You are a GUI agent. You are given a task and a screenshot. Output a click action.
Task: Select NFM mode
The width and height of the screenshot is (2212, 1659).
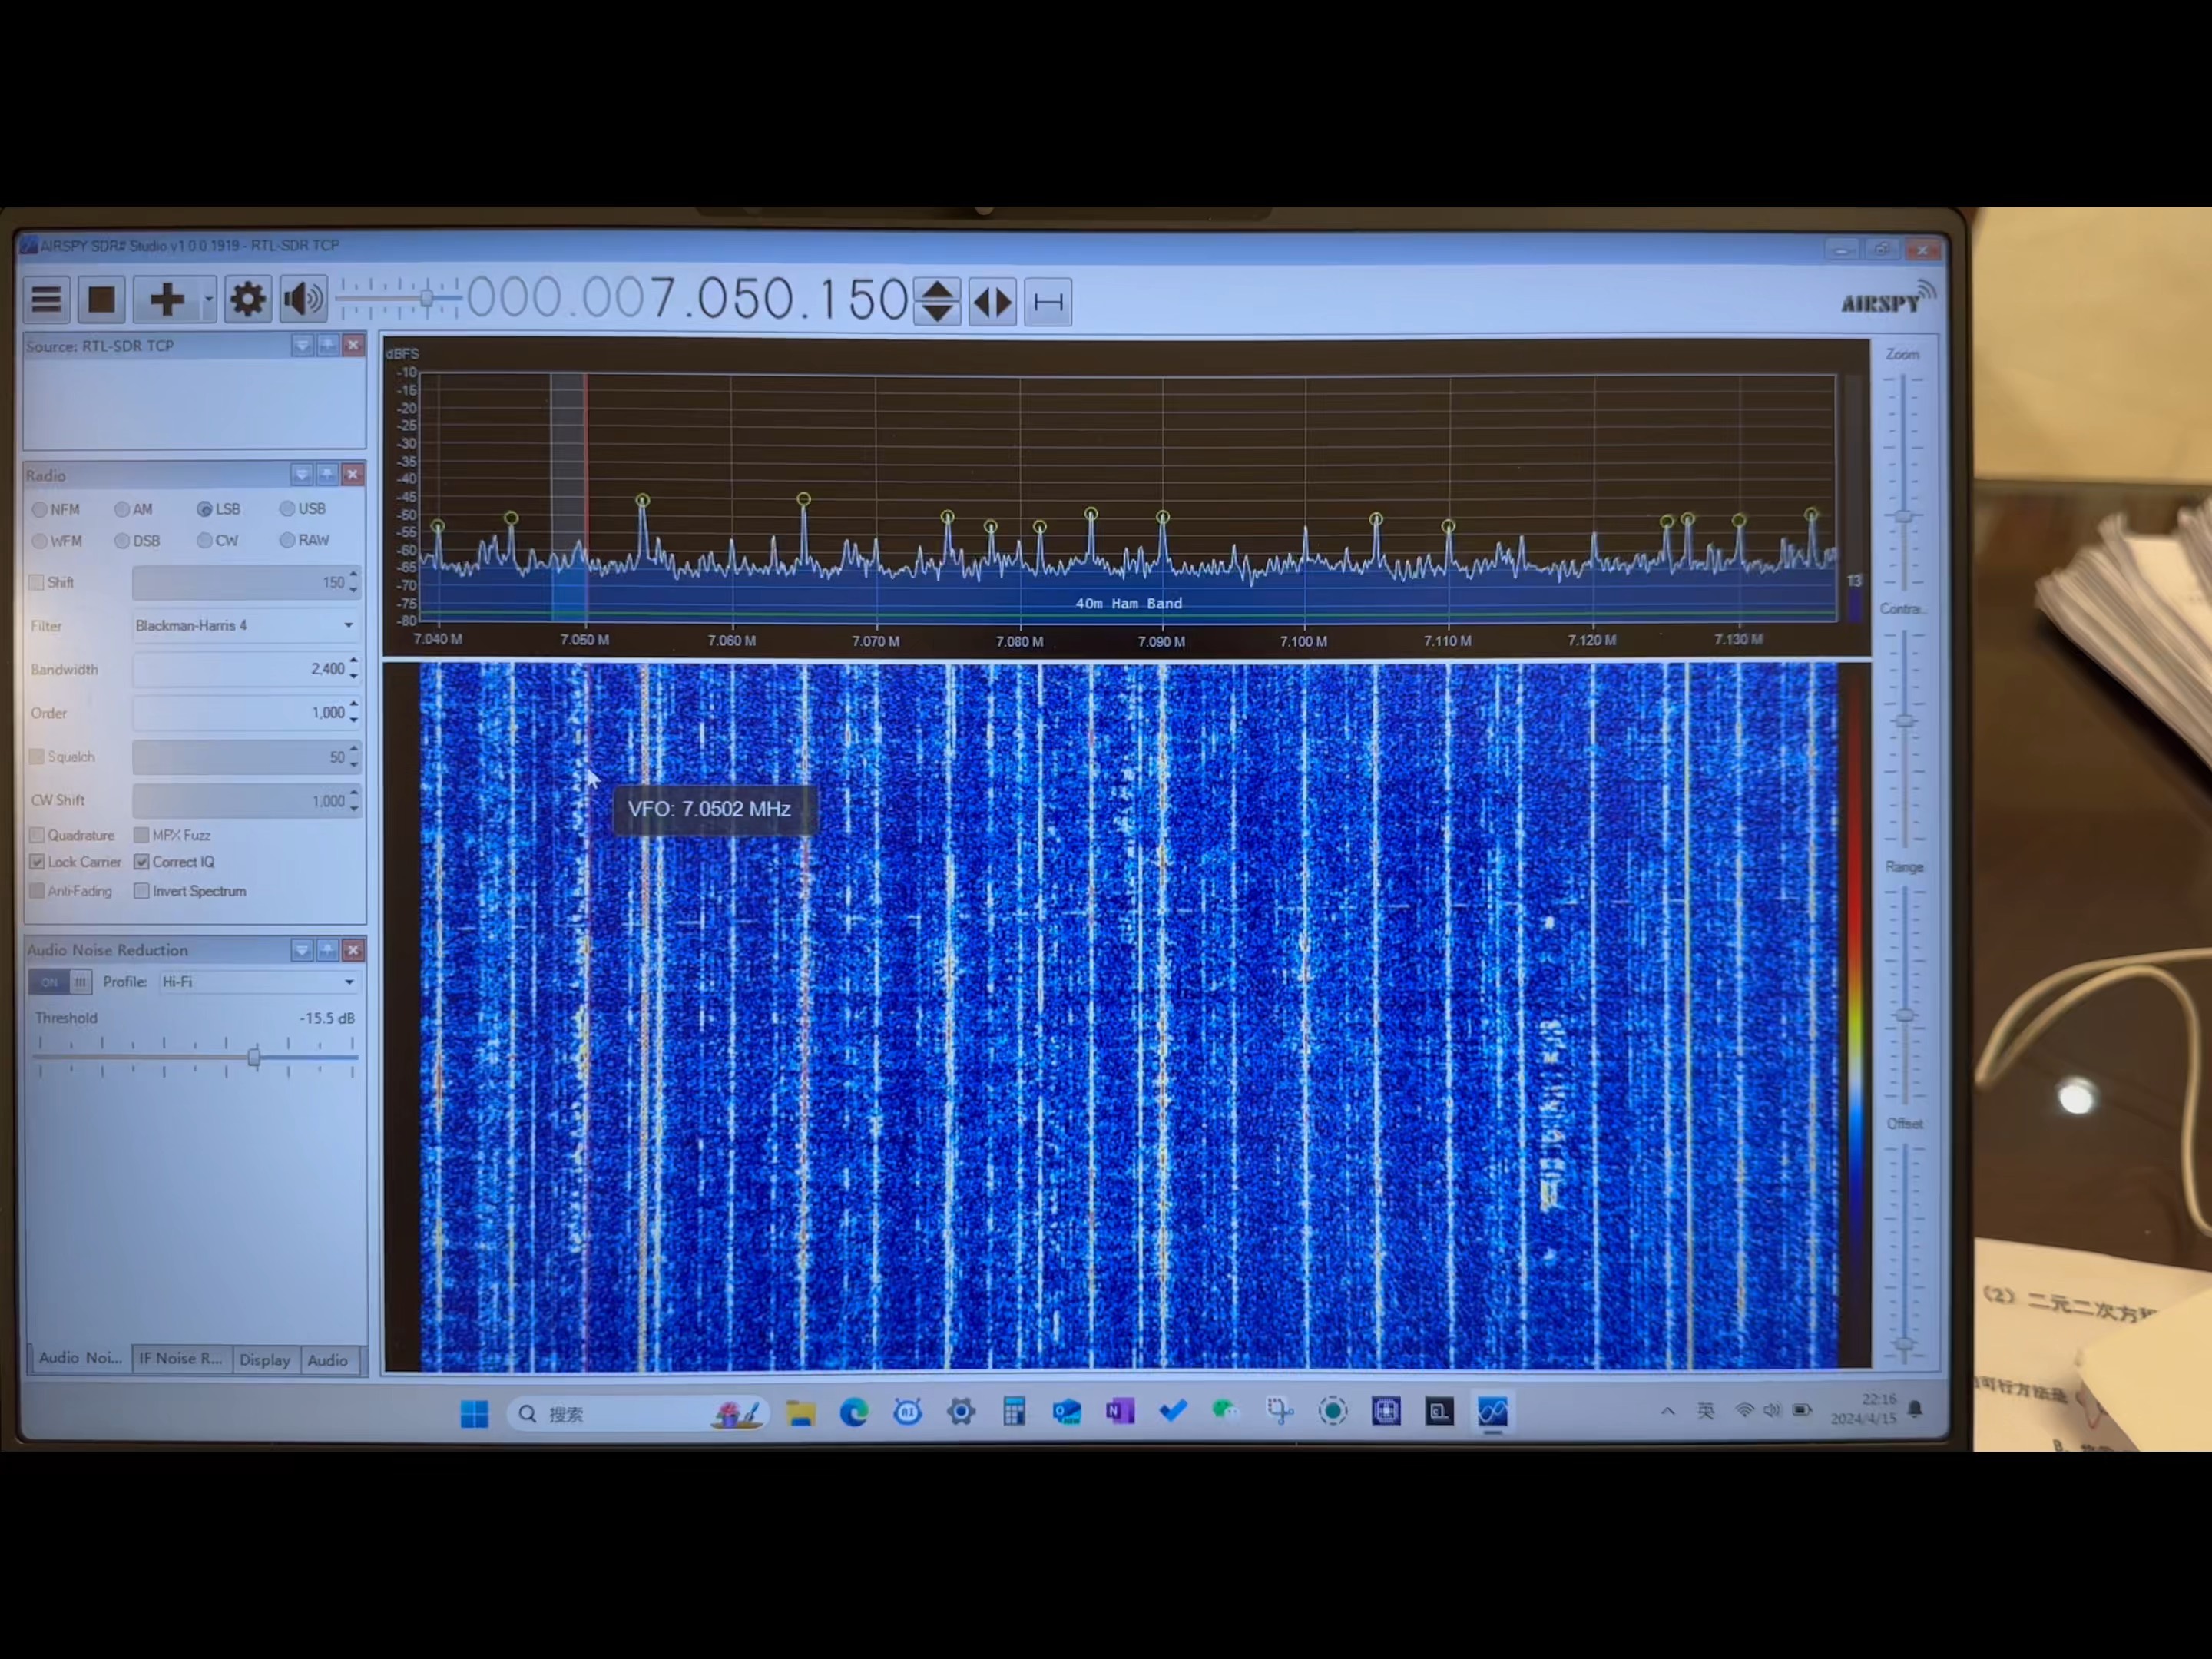(40, 510)
